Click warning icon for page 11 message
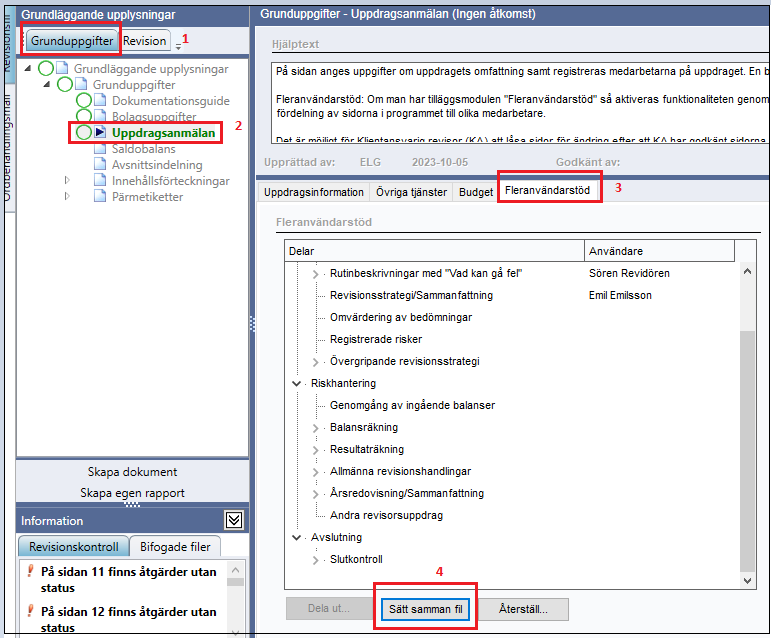The height and width of the screenshot is (638, 771). pyautogui.click(x=30, y=571)
